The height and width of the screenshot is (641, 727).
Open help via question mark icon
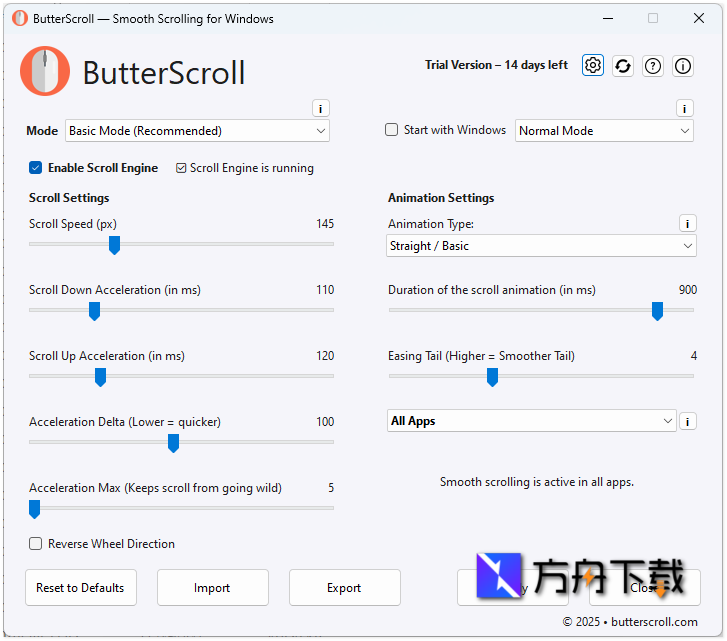point(653,66)
